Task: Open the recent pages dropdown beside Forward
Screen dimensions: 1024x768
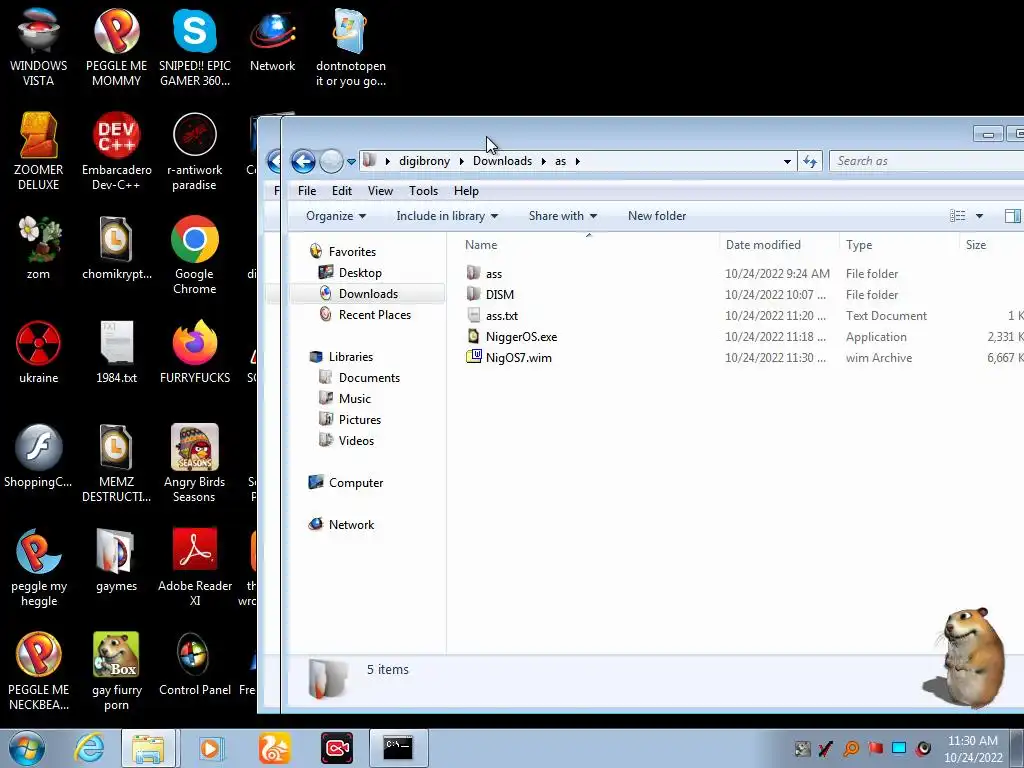Action: pyautogui.click(x=351, y=161)
